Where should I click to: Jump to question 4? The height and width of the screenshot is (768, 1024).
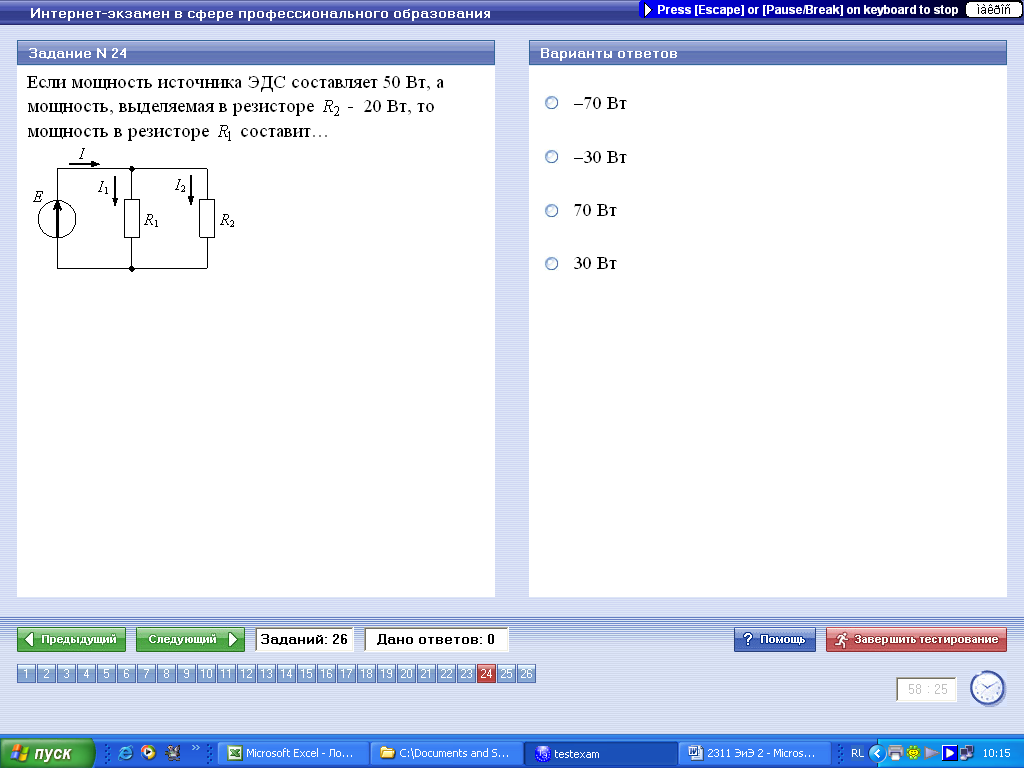86,673
